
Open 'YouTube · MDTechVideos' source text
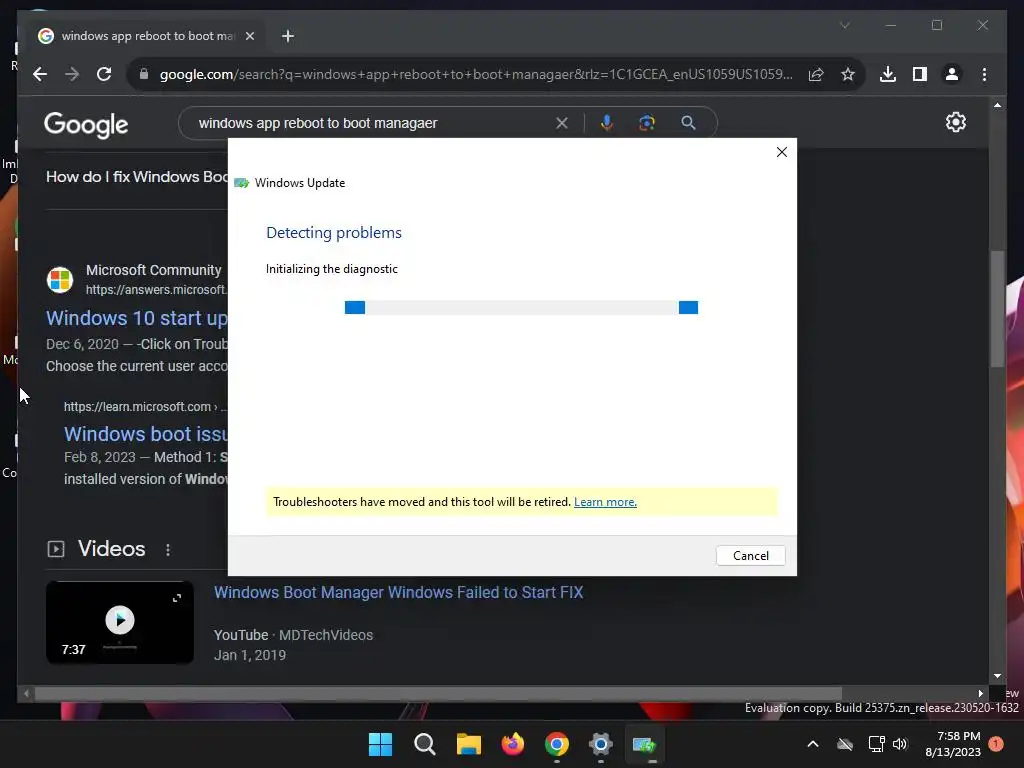293,635
